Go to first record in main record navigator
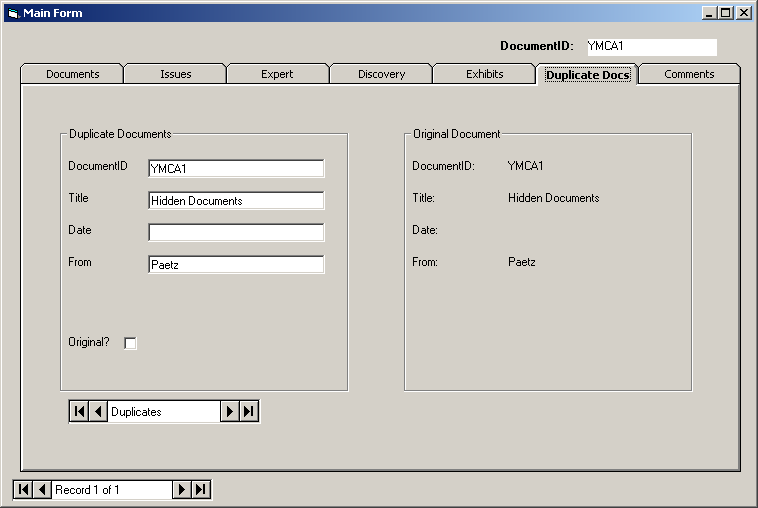The image size is (758, 508). click(23, 489)
